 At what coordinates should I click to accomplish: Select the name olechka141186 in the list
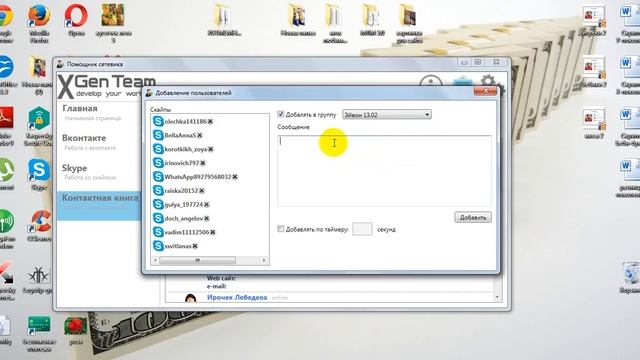[x=185, y=122]
